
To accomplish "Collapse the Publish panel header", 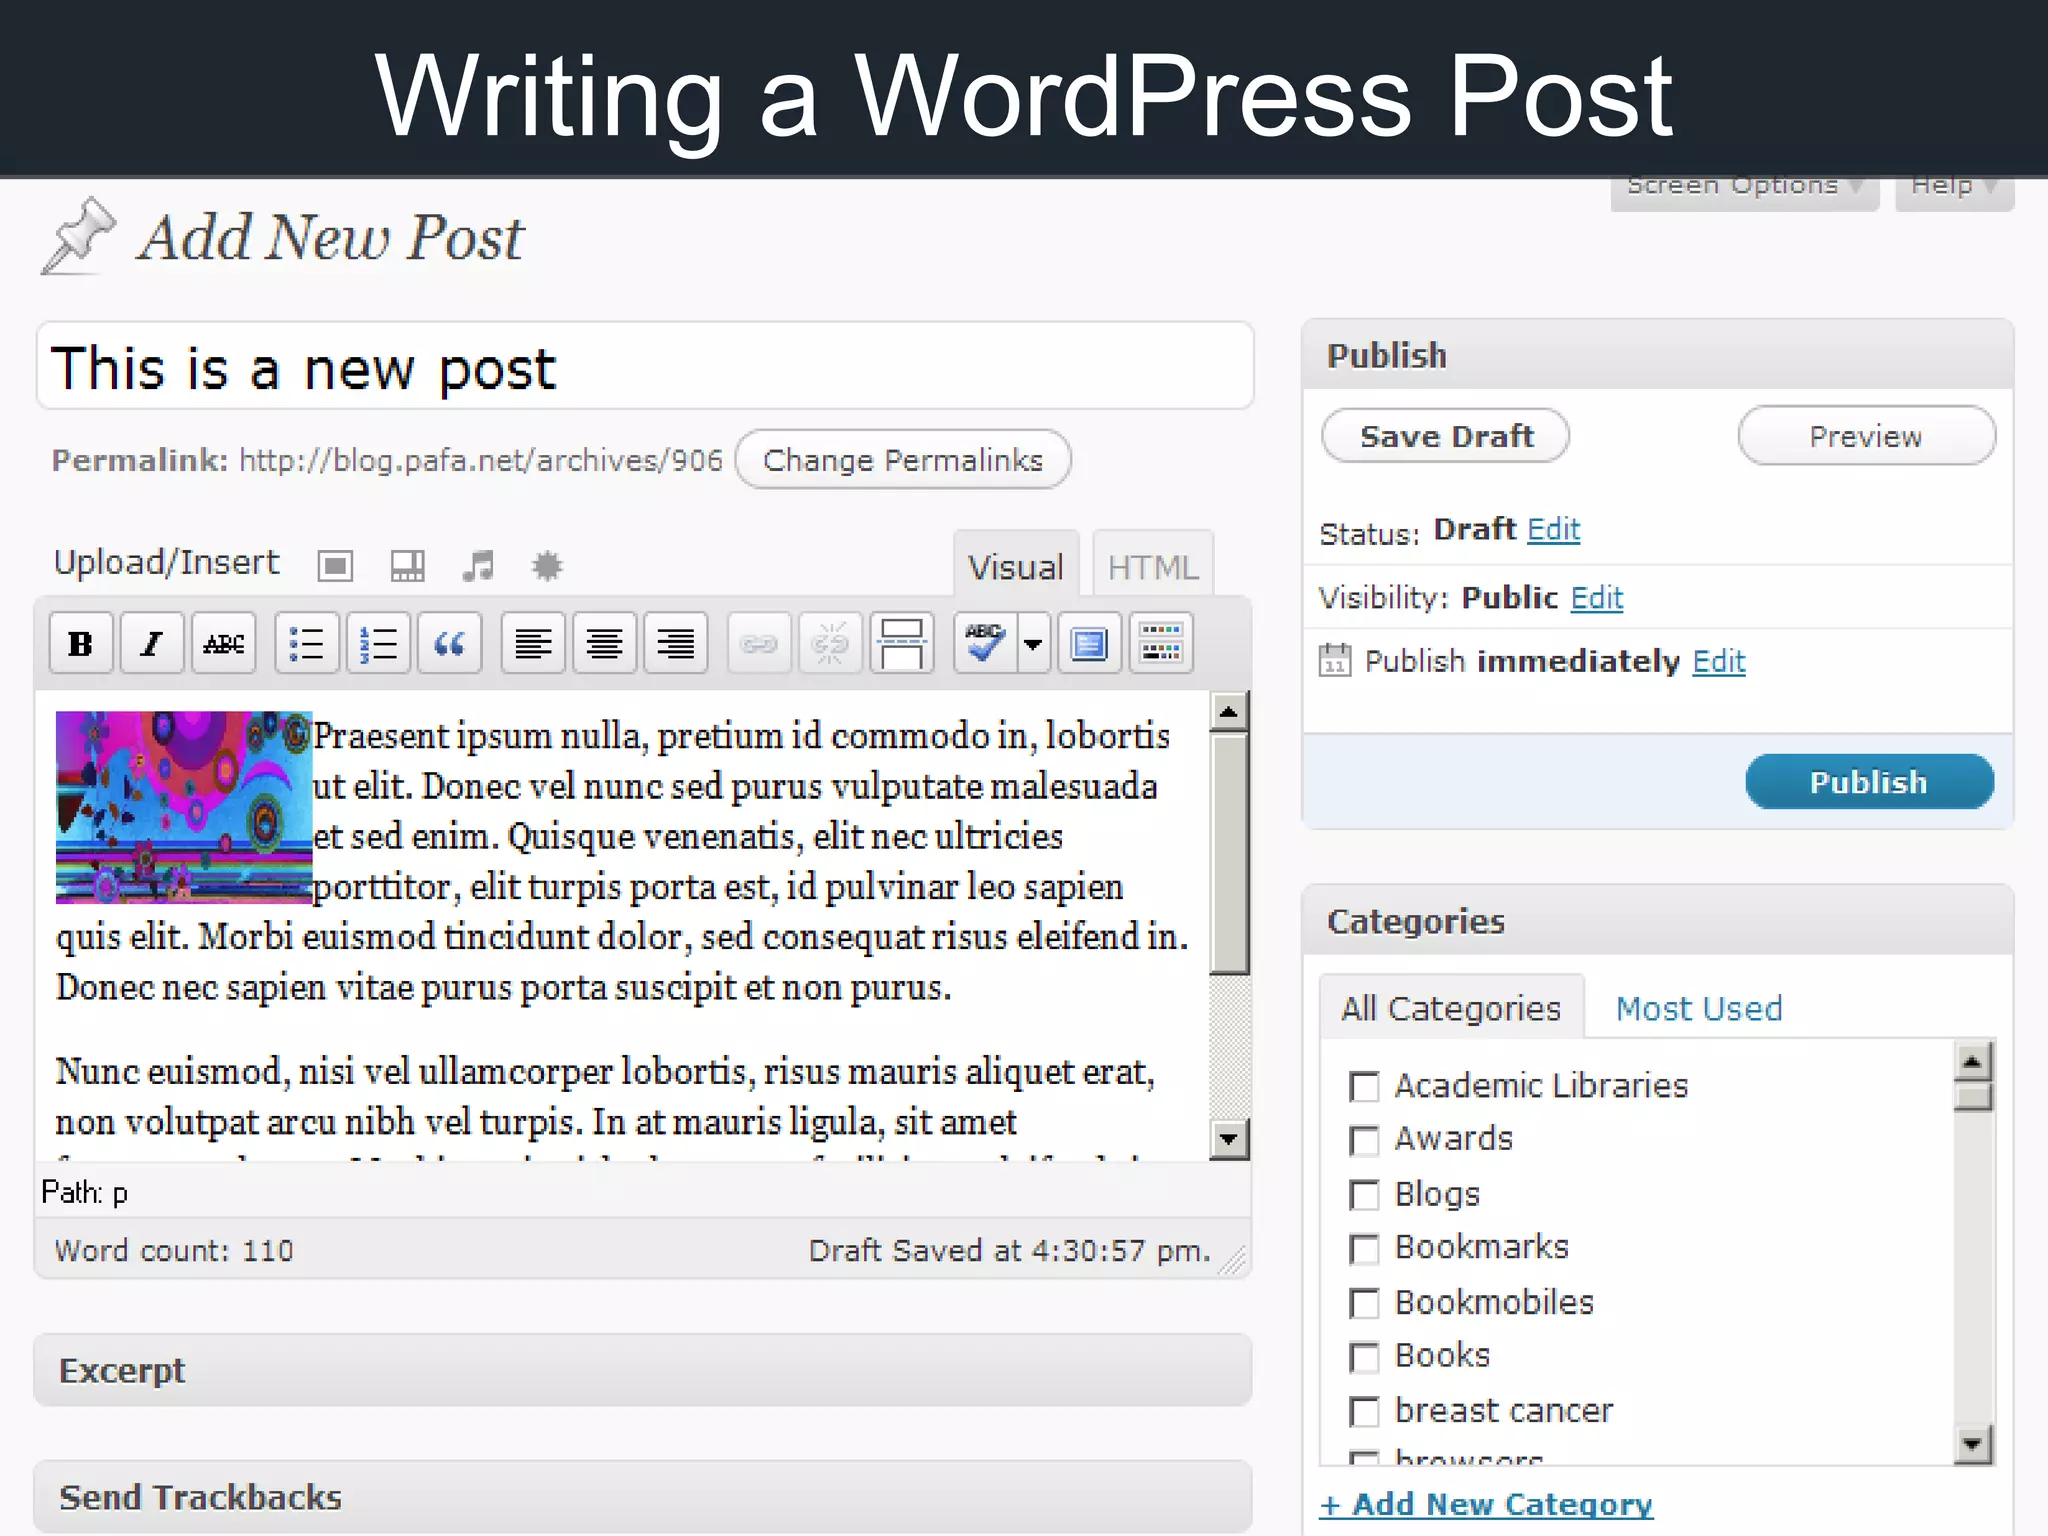I will [1657, 355].
